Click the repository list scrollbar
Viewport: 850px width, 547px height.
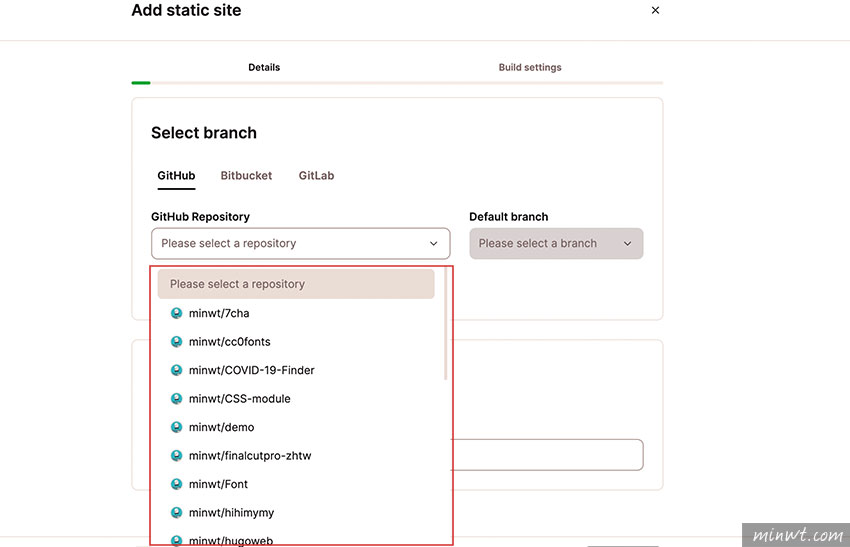pyautogui.click(x=446, y=325)
